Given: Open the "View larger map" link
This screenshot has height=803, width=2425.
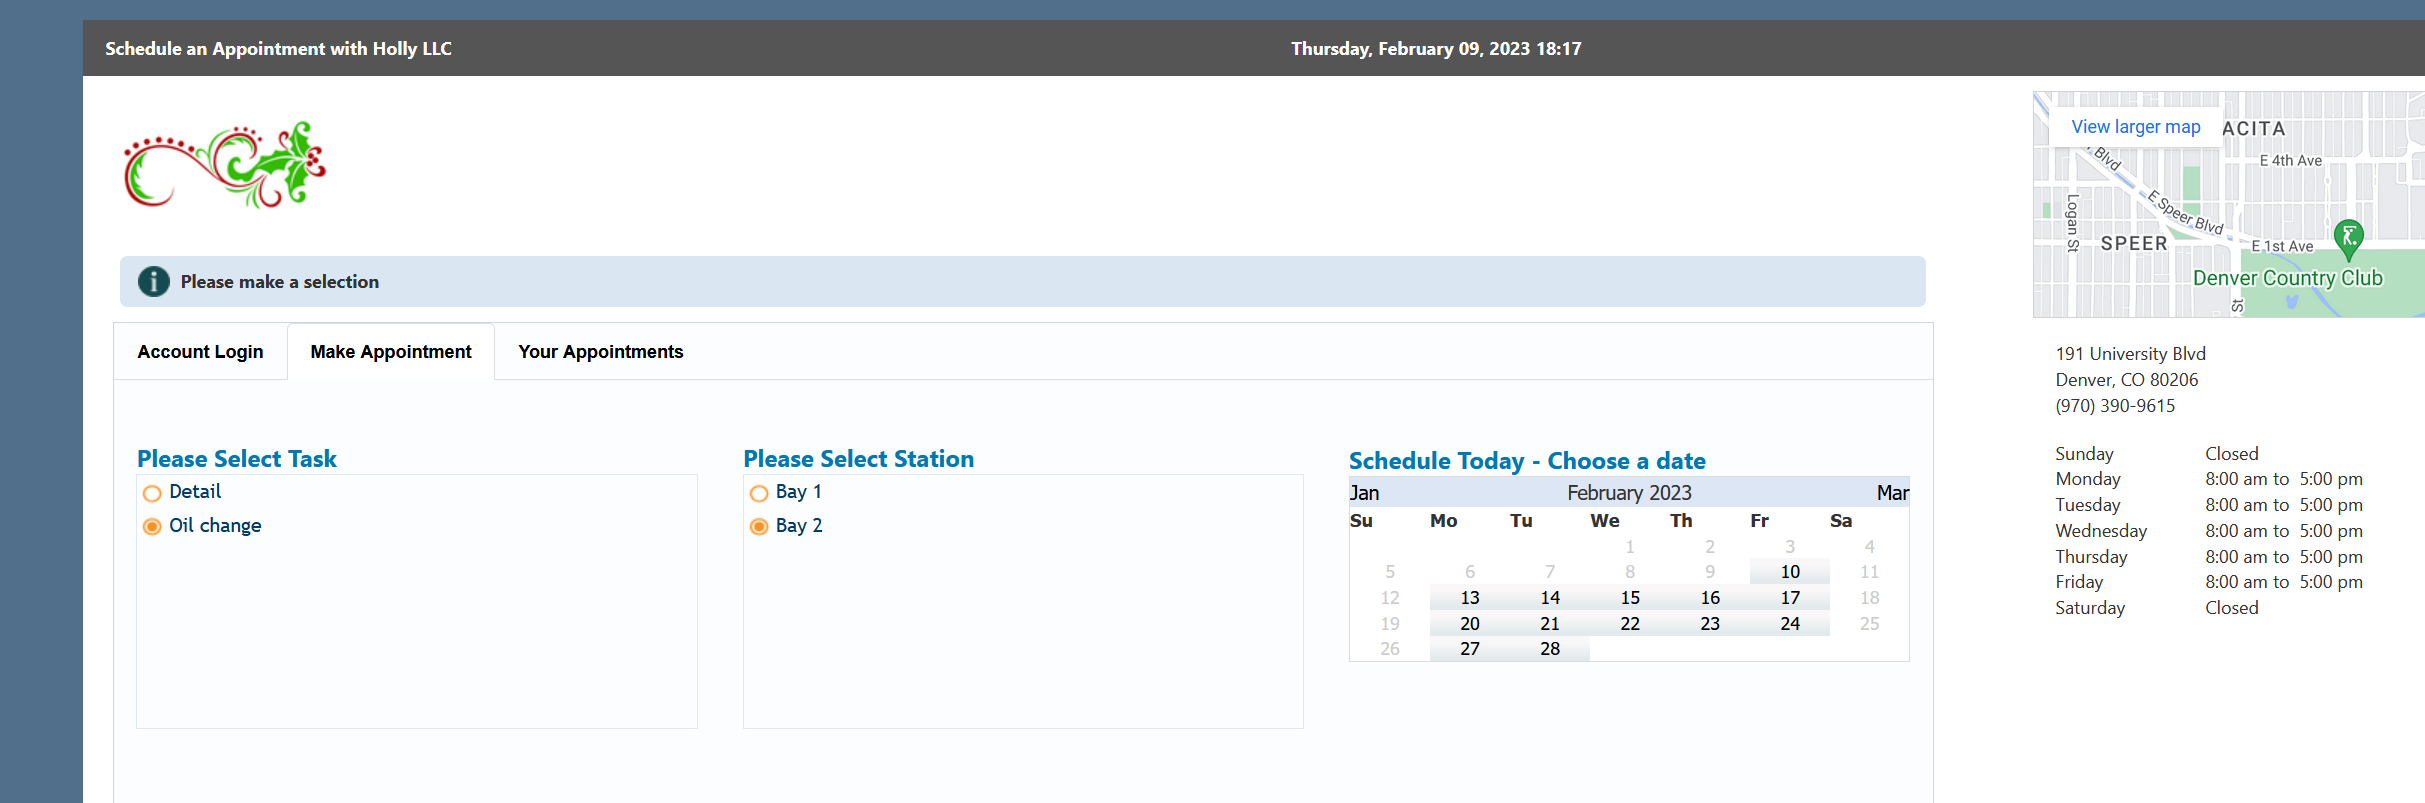Looking at the screenshot, I should pyautogui.click(x=2135, y=126).
